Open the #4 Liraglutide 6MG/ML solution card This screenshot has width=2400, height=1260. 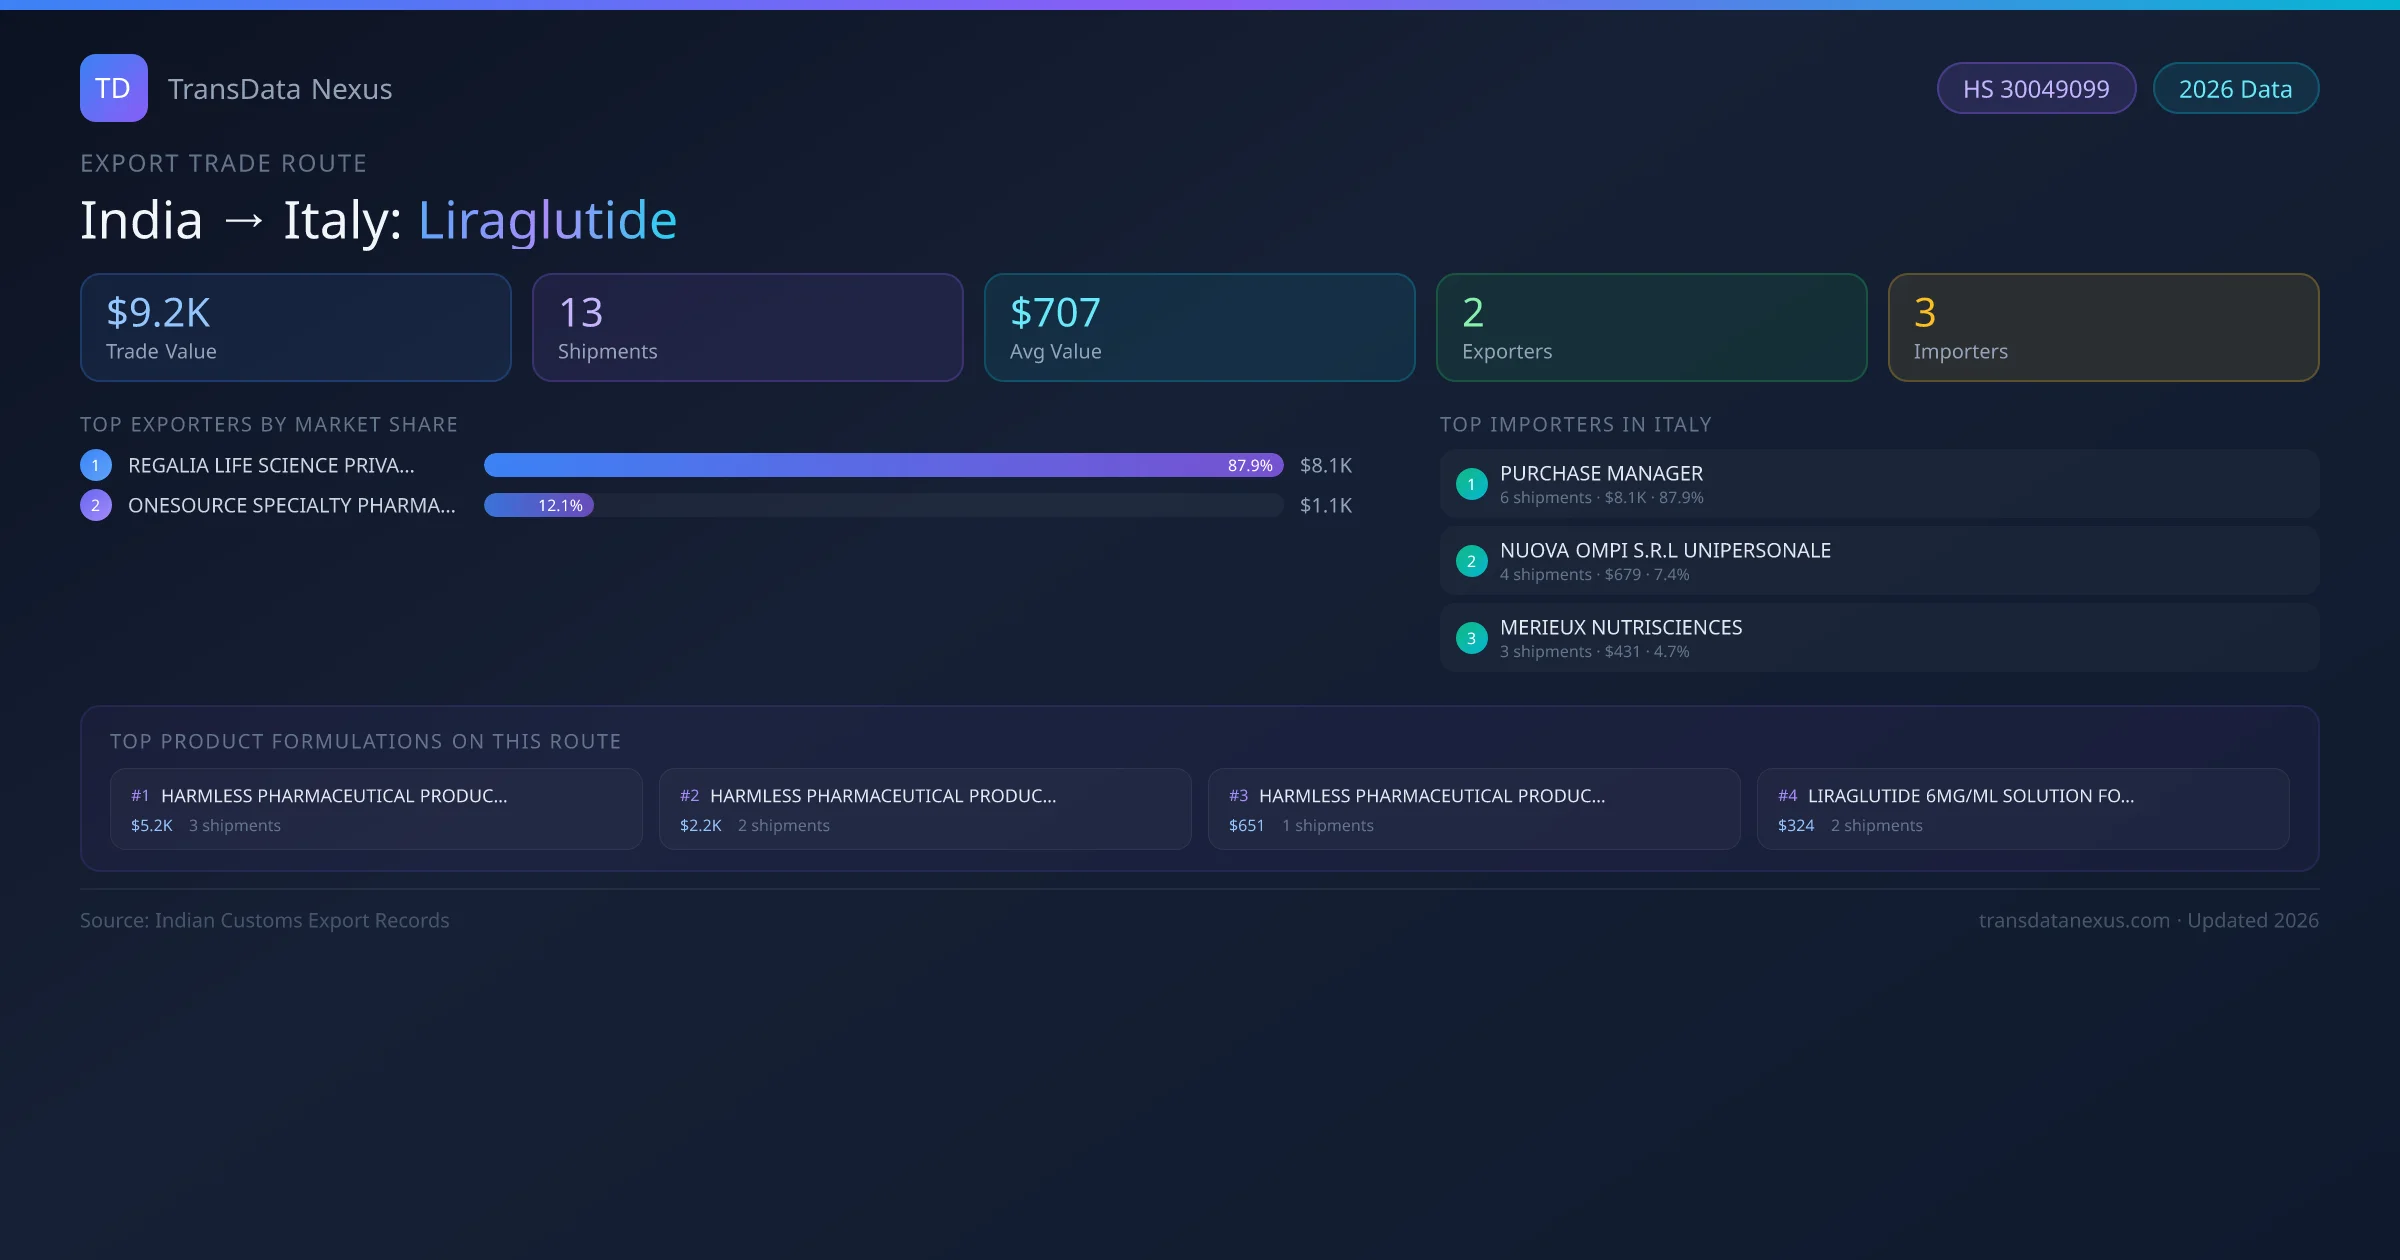coord(2022,809)
